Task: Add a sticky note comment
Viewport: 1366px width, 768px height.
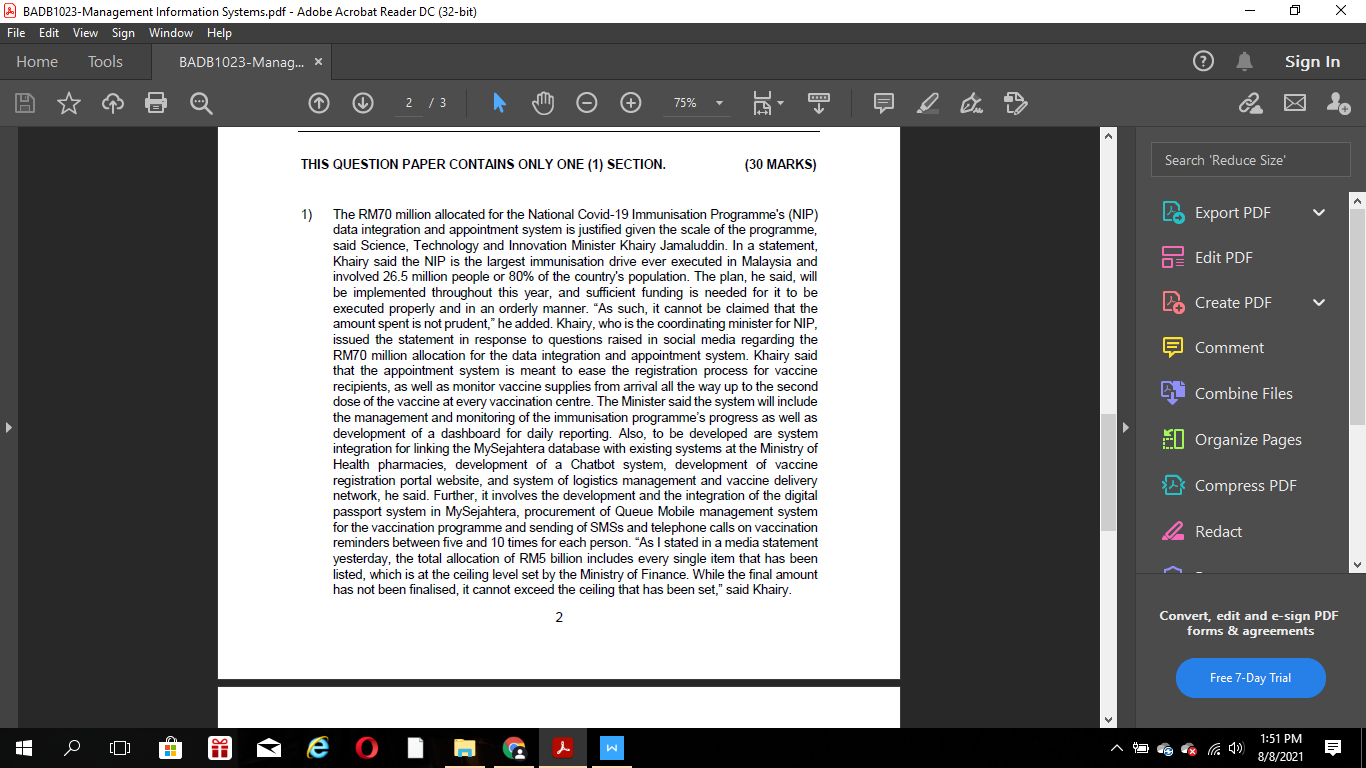Action: coord(884,103)
